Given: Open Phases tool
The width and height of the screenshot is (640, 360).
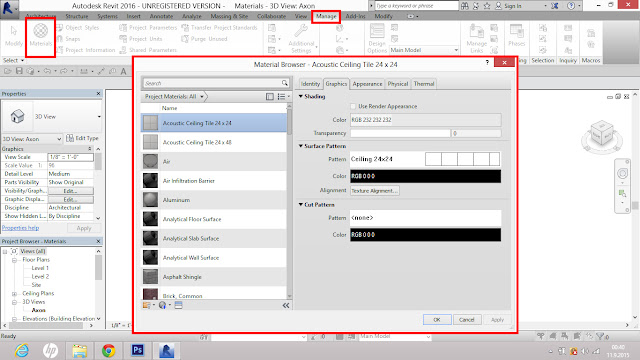Looking at the screenshot, I should pyautogui.click(x=516, y=35).
